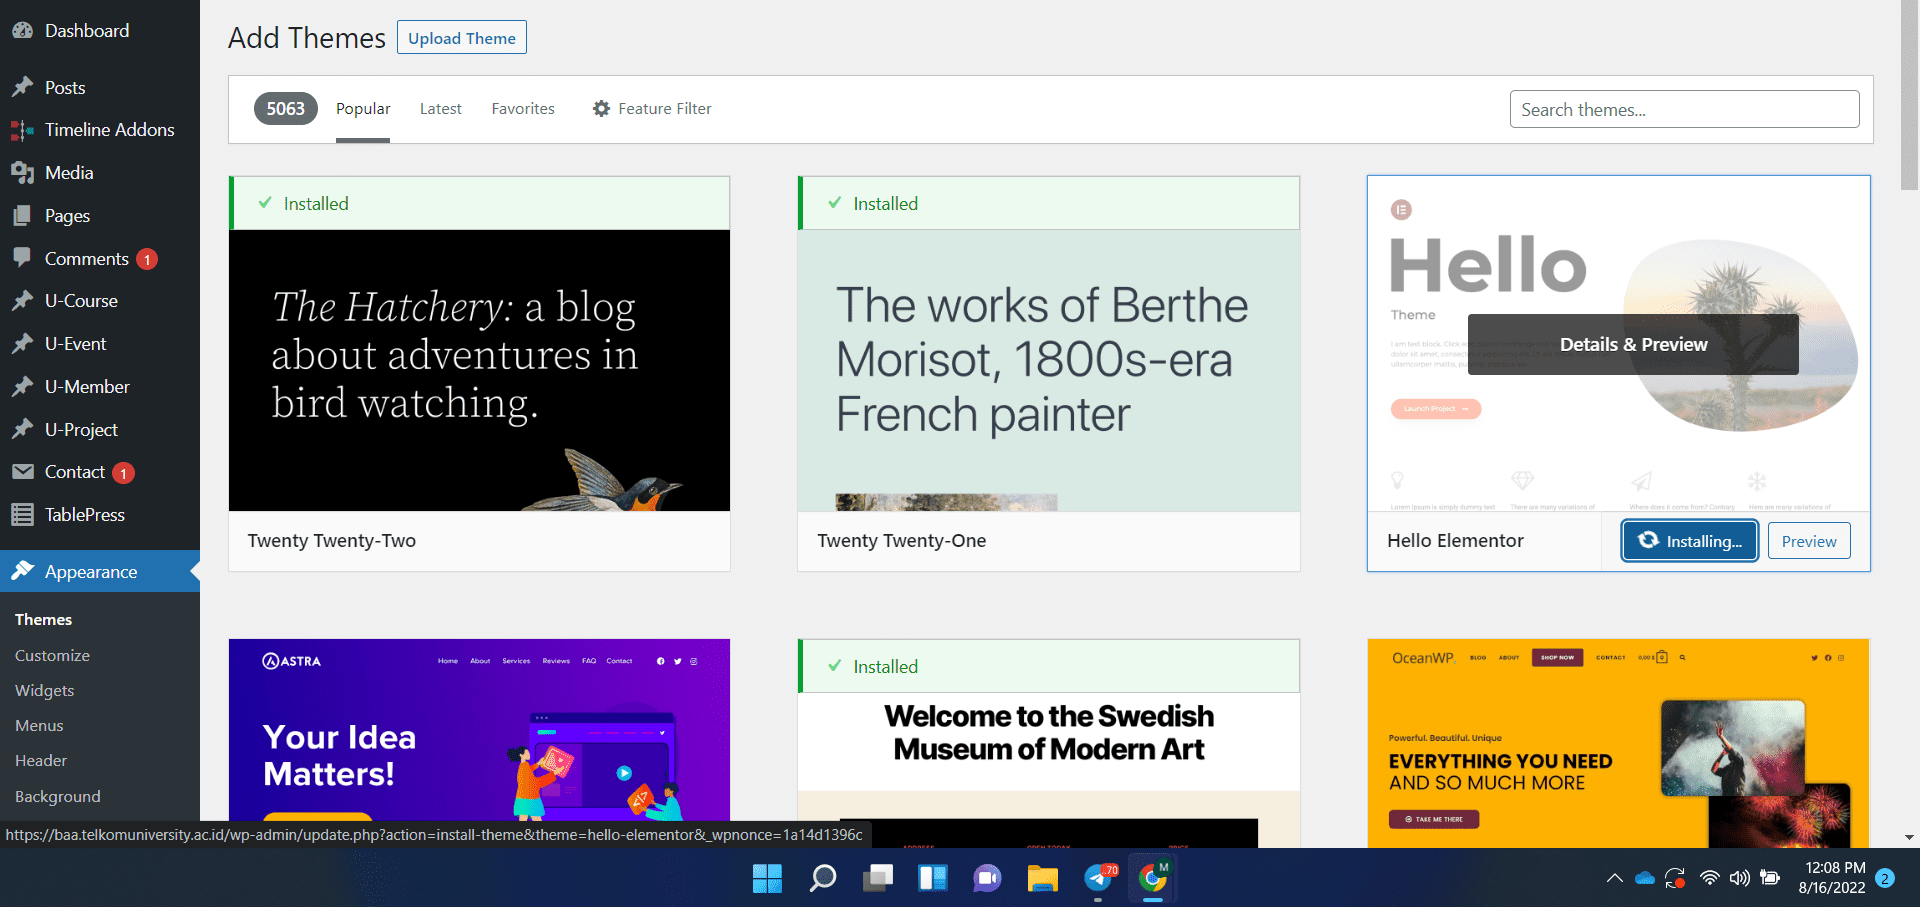Image resolution: width=1920 pixels, height=907 pixels.
Task: Click the volume speaker tray icon
Action: coord(1740,878)
